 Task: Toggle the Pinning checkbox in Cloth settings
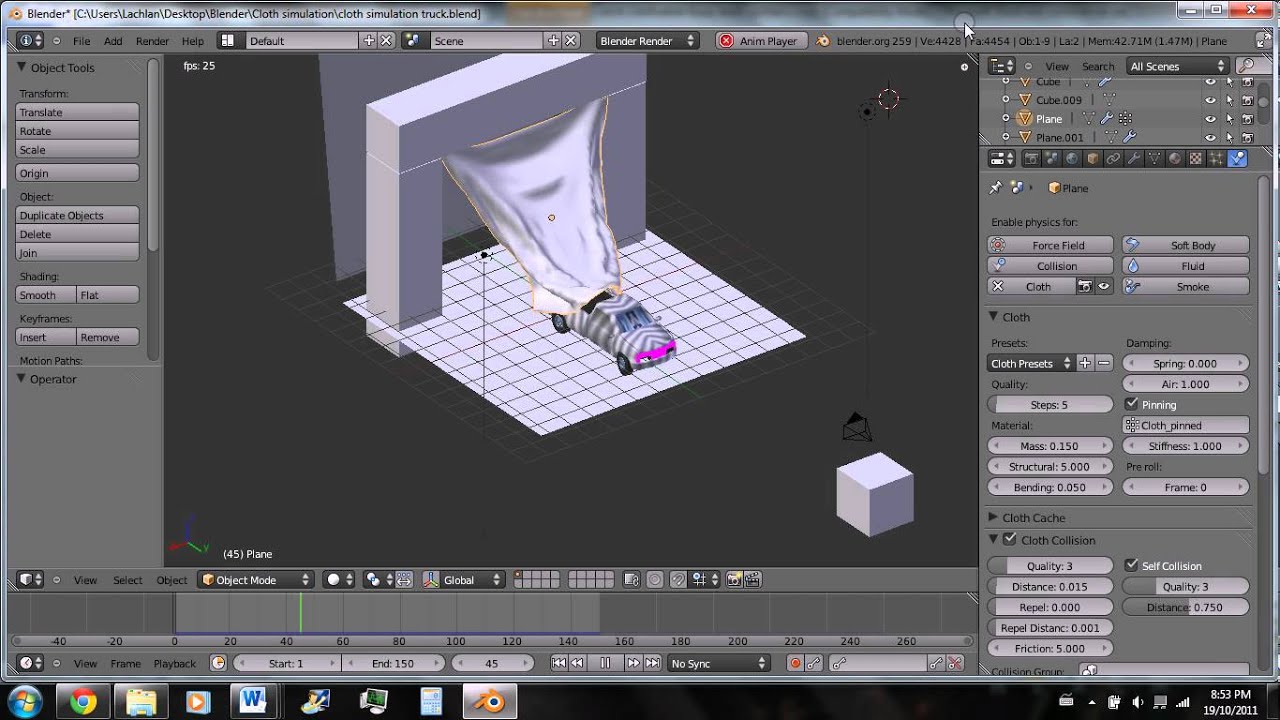coord(1132,404)
